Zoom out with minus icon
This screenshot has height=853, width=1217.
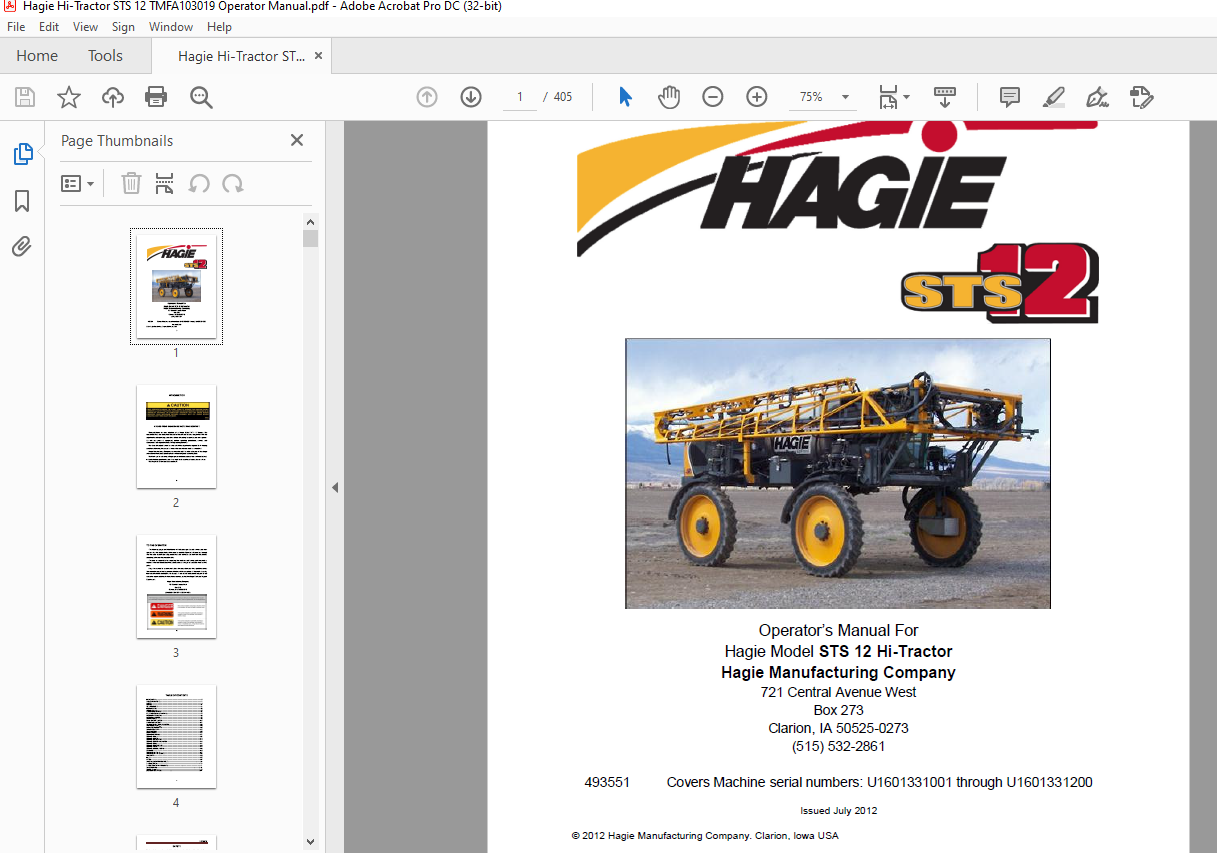point(713,97)
